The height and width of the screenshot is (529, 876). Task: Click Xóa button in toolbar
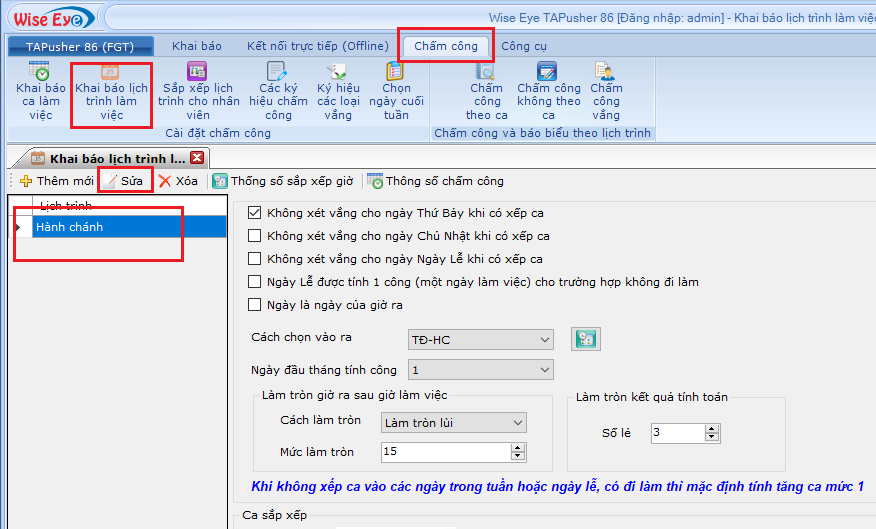point(178,181)
